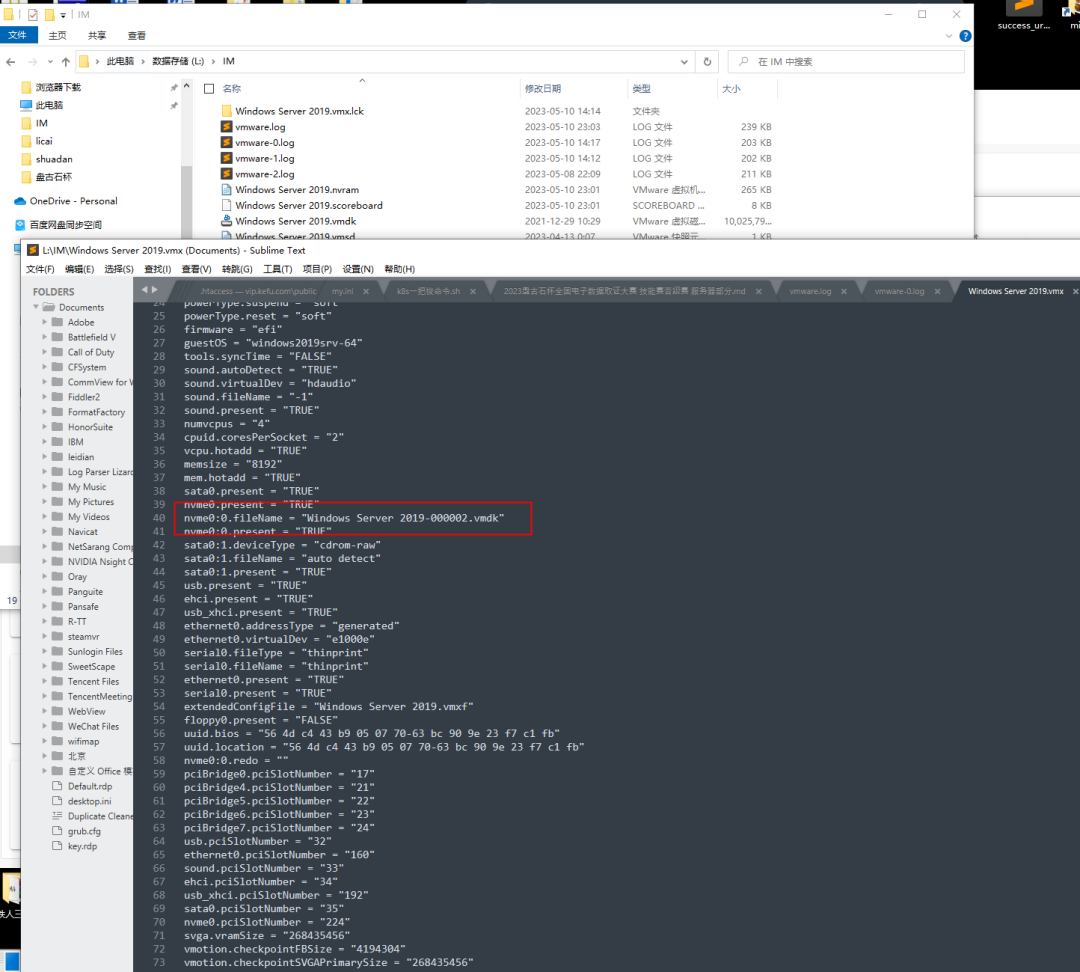
Task: Select the key.rdp file in sidebar
Action: 82,846
